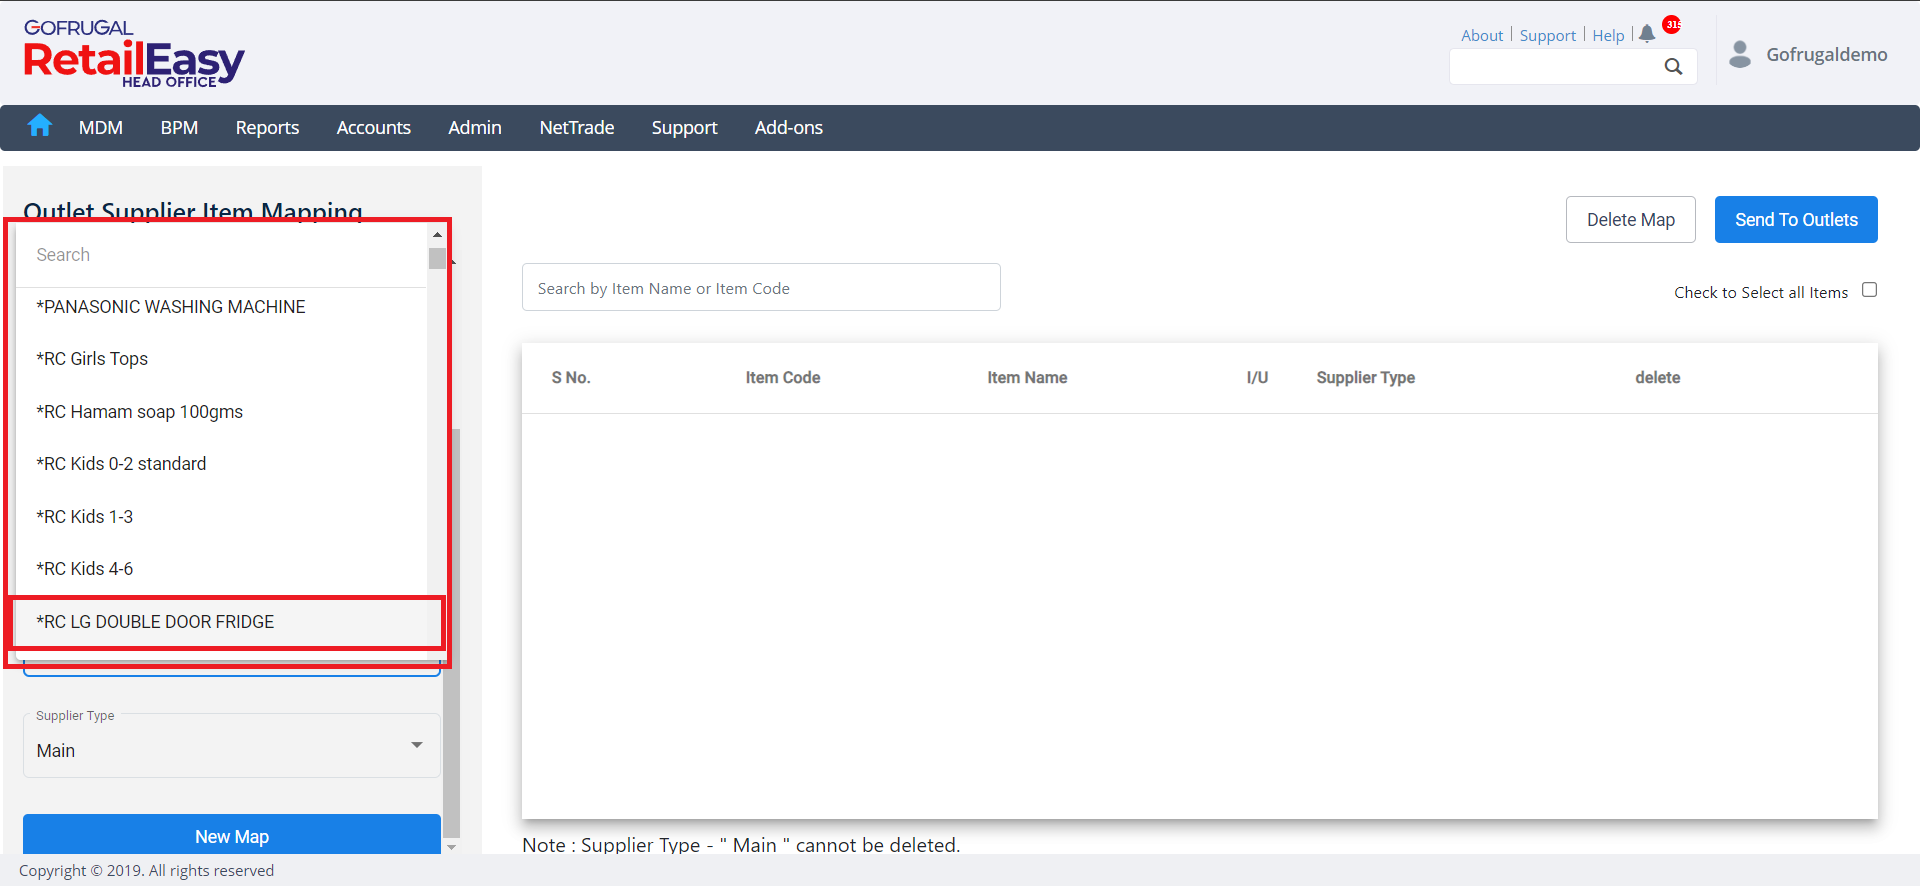
Task: Open the Reports menu
Action: [x=267, y=128]
